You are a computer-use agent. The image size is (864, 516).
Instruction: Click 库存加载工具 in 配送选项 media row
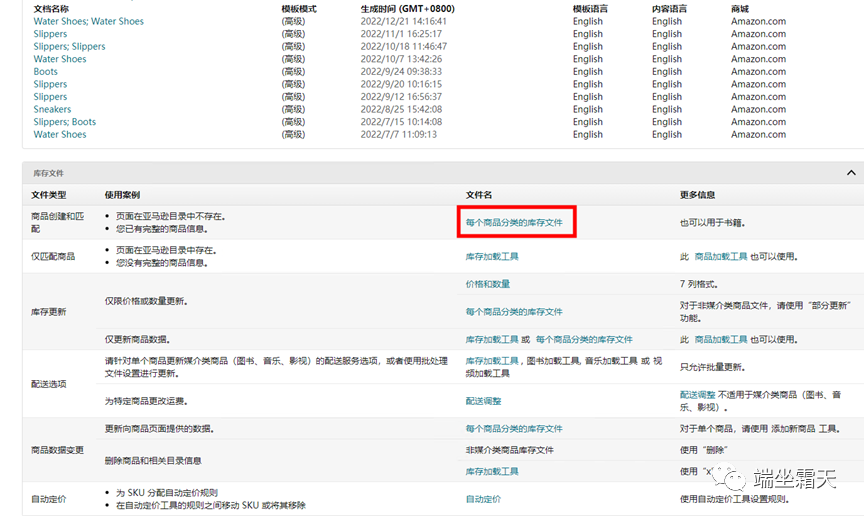(x=492, y=361)
